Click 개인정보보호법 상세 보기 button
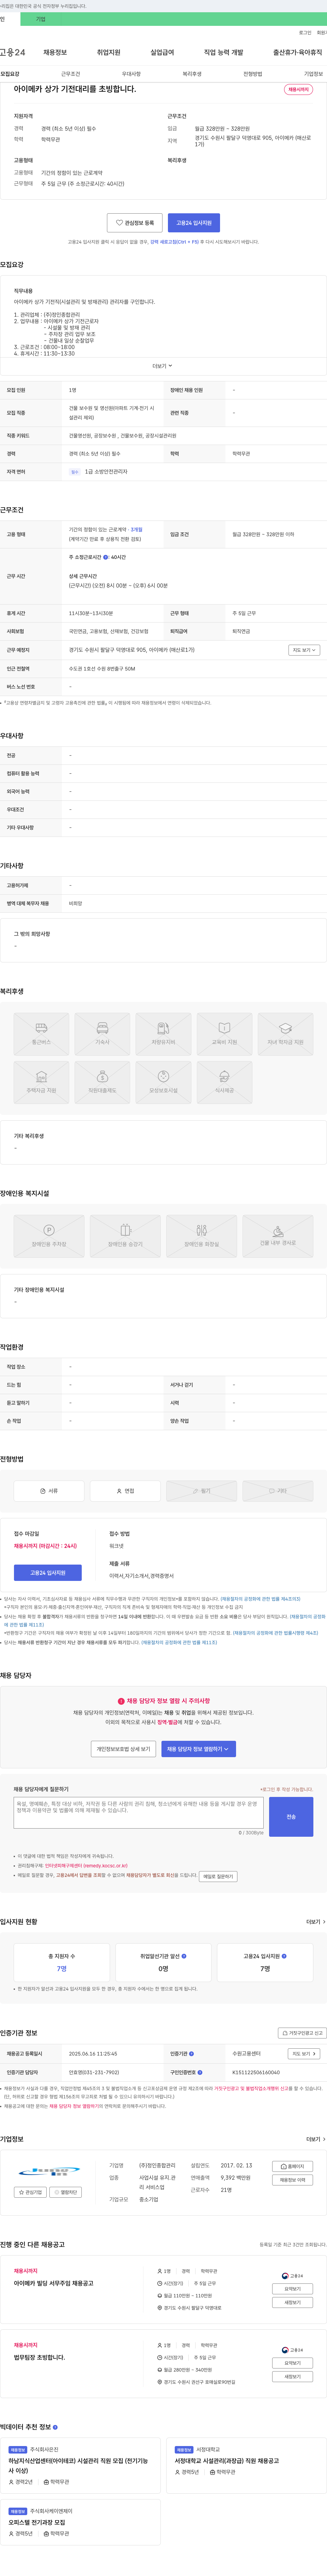 [x=123, y=1749]
